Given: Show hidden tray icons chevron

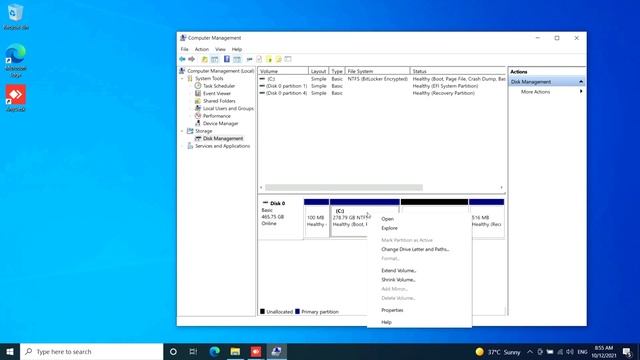Looking at the screenshot, I should pyautogui.click(x=530, y=352).
